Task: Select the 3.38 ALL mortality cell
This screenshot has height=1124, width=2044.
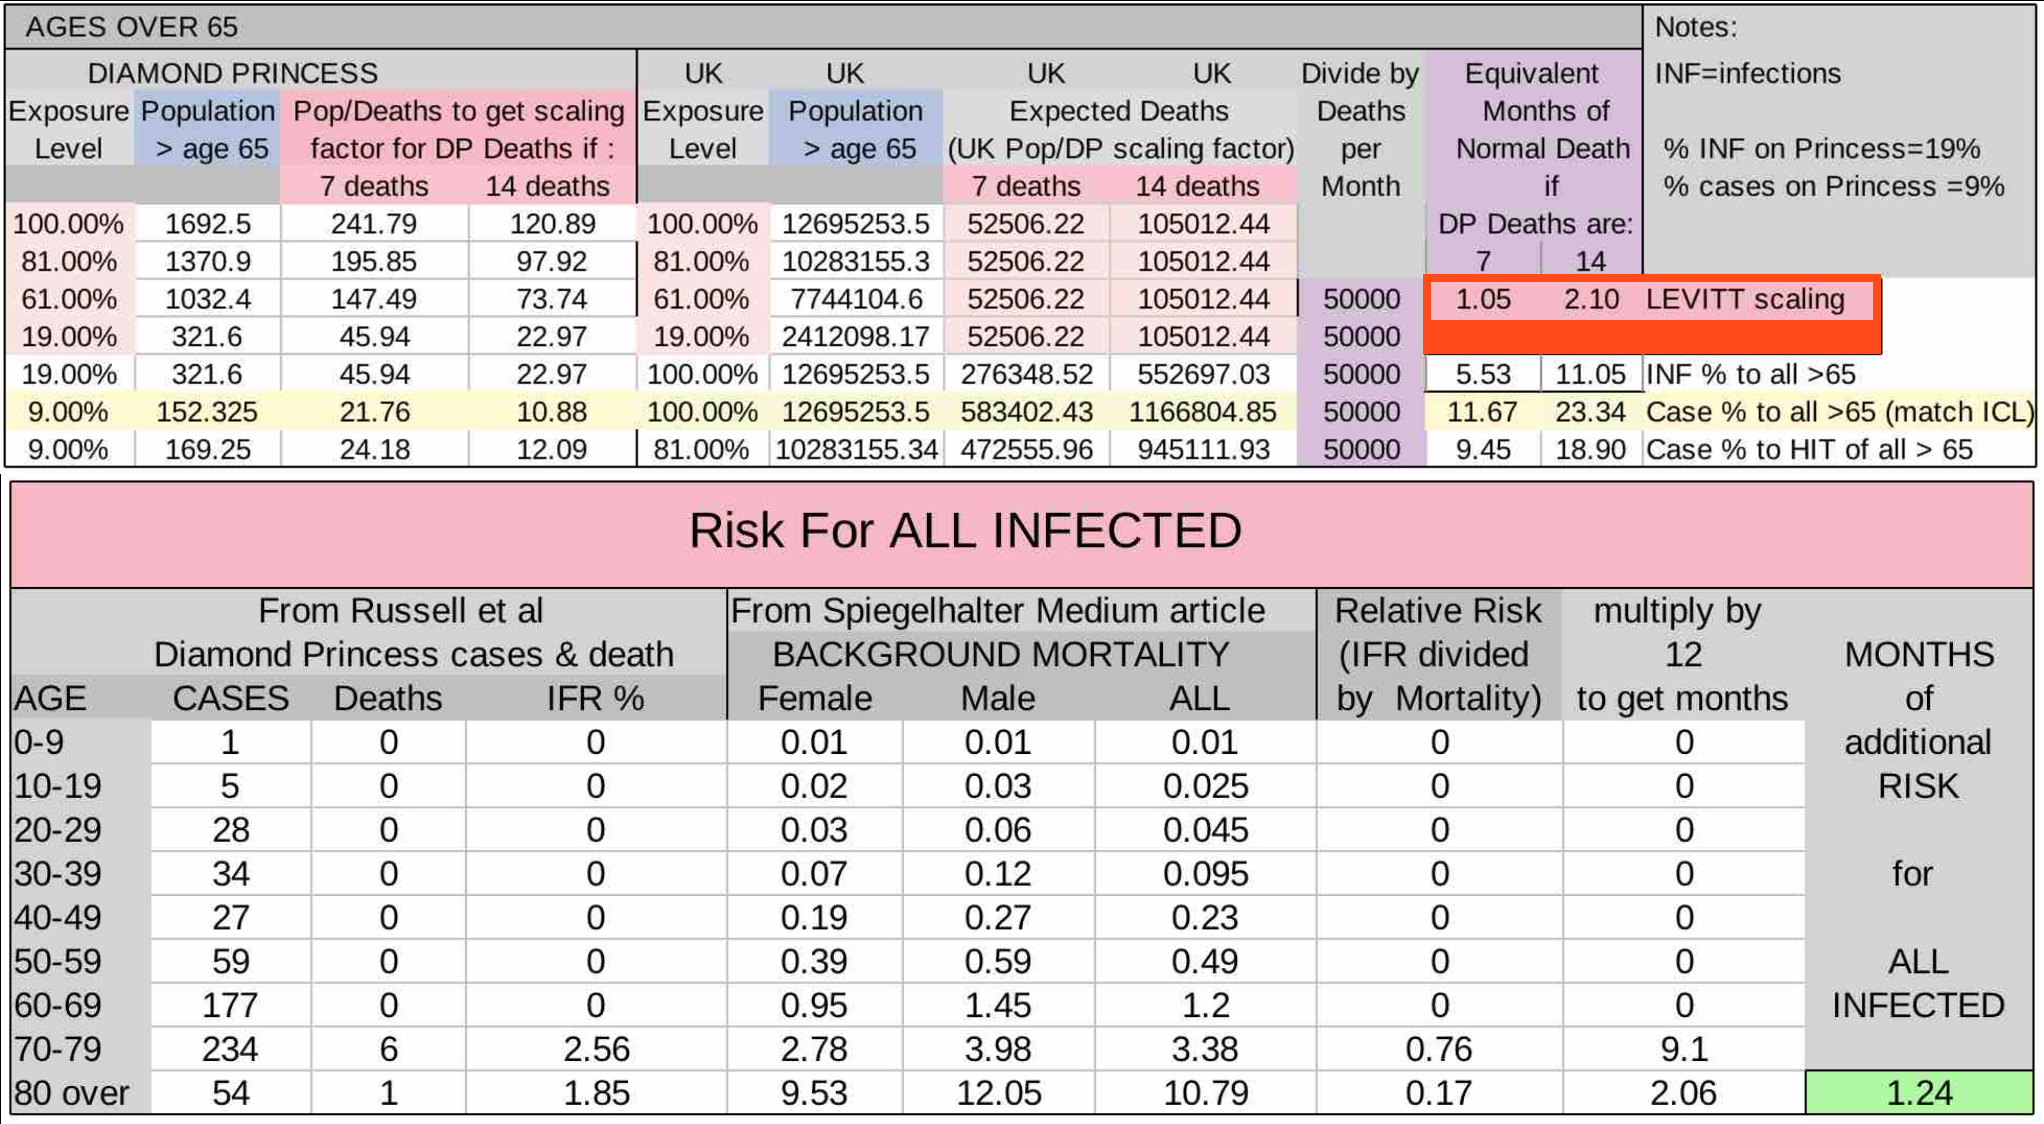Action: (x=1205, y=1049)
